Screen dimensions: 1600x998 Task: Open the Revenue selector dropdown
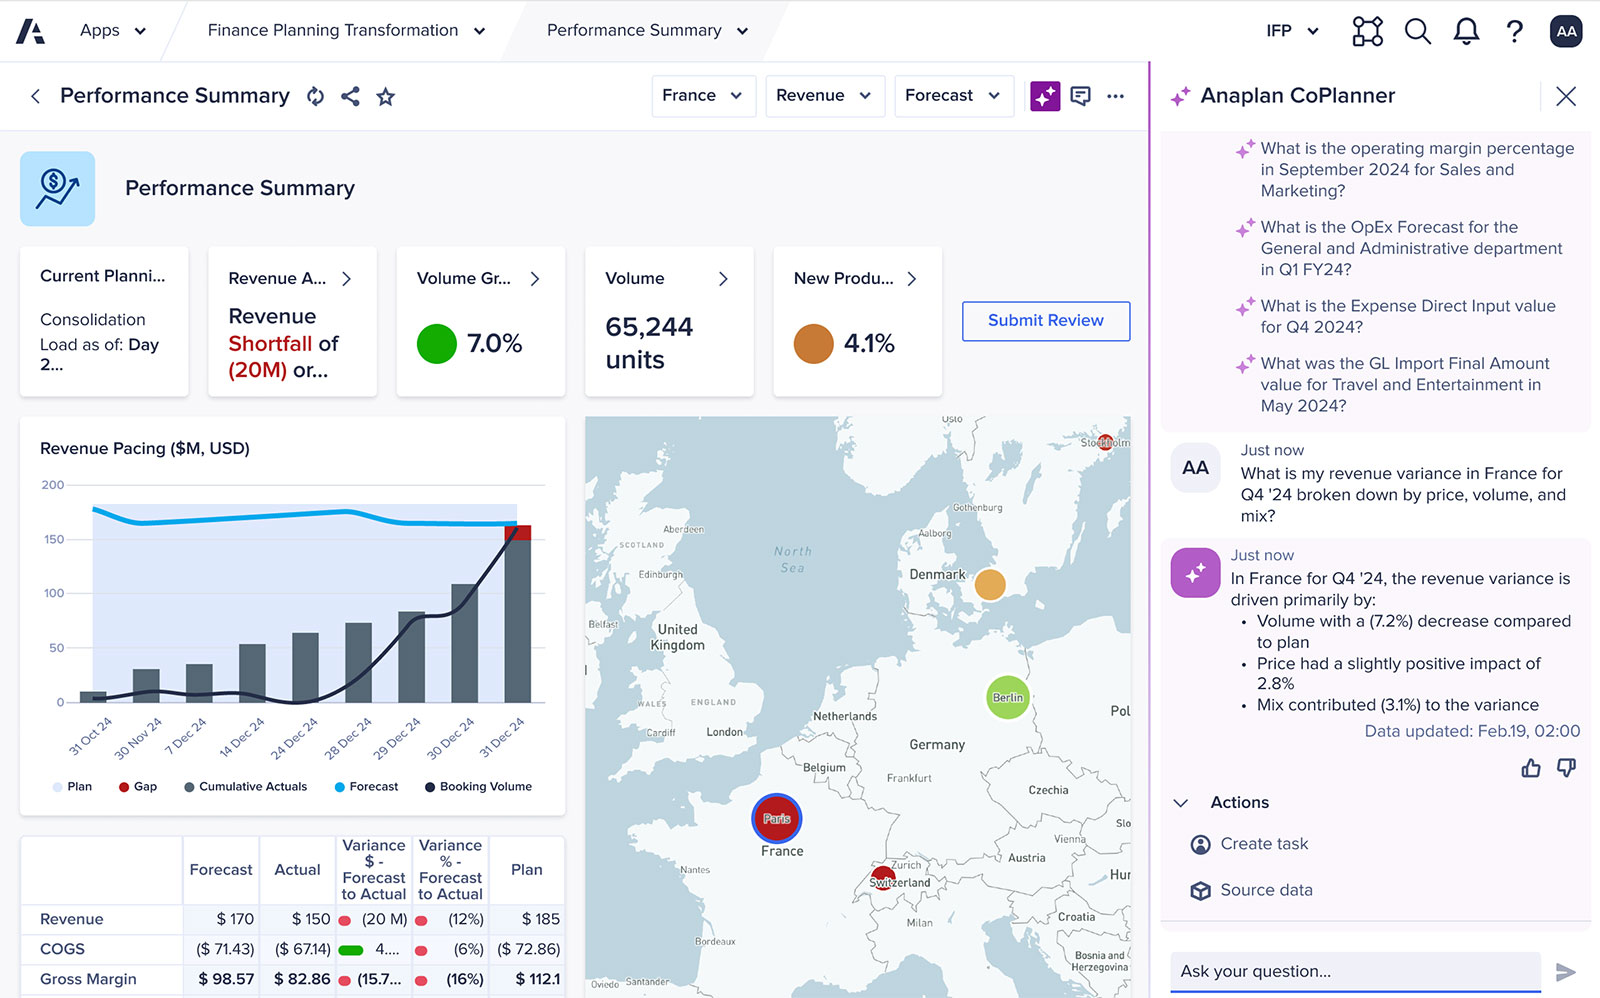click(x=824, y=96)
